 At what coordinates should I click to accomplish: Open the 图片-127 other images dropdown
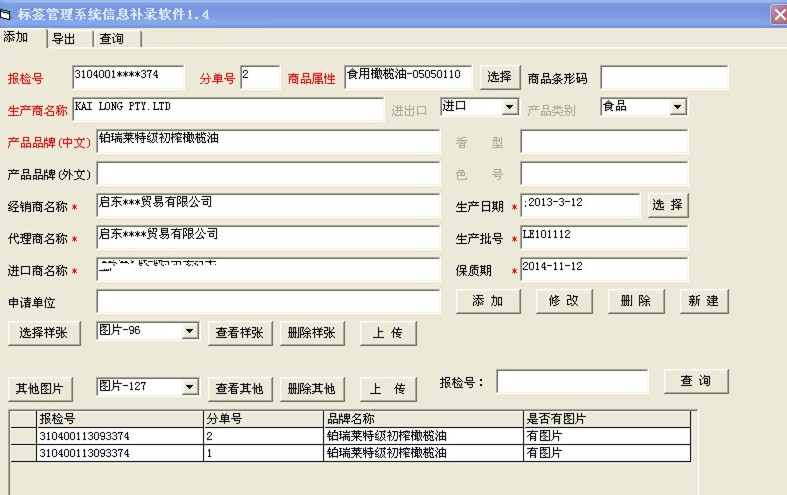click(189, 387)
